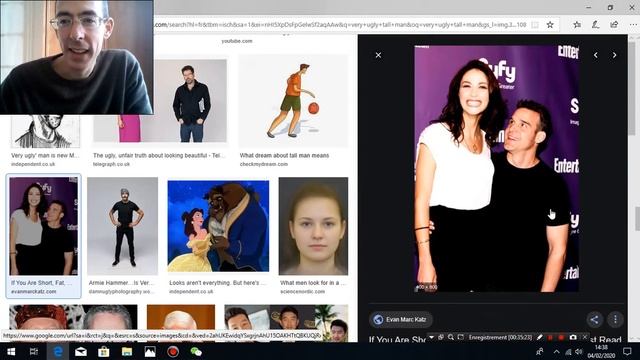Screen dimensions: 640x360
Task: Open network status in tray
Action: 568,351
